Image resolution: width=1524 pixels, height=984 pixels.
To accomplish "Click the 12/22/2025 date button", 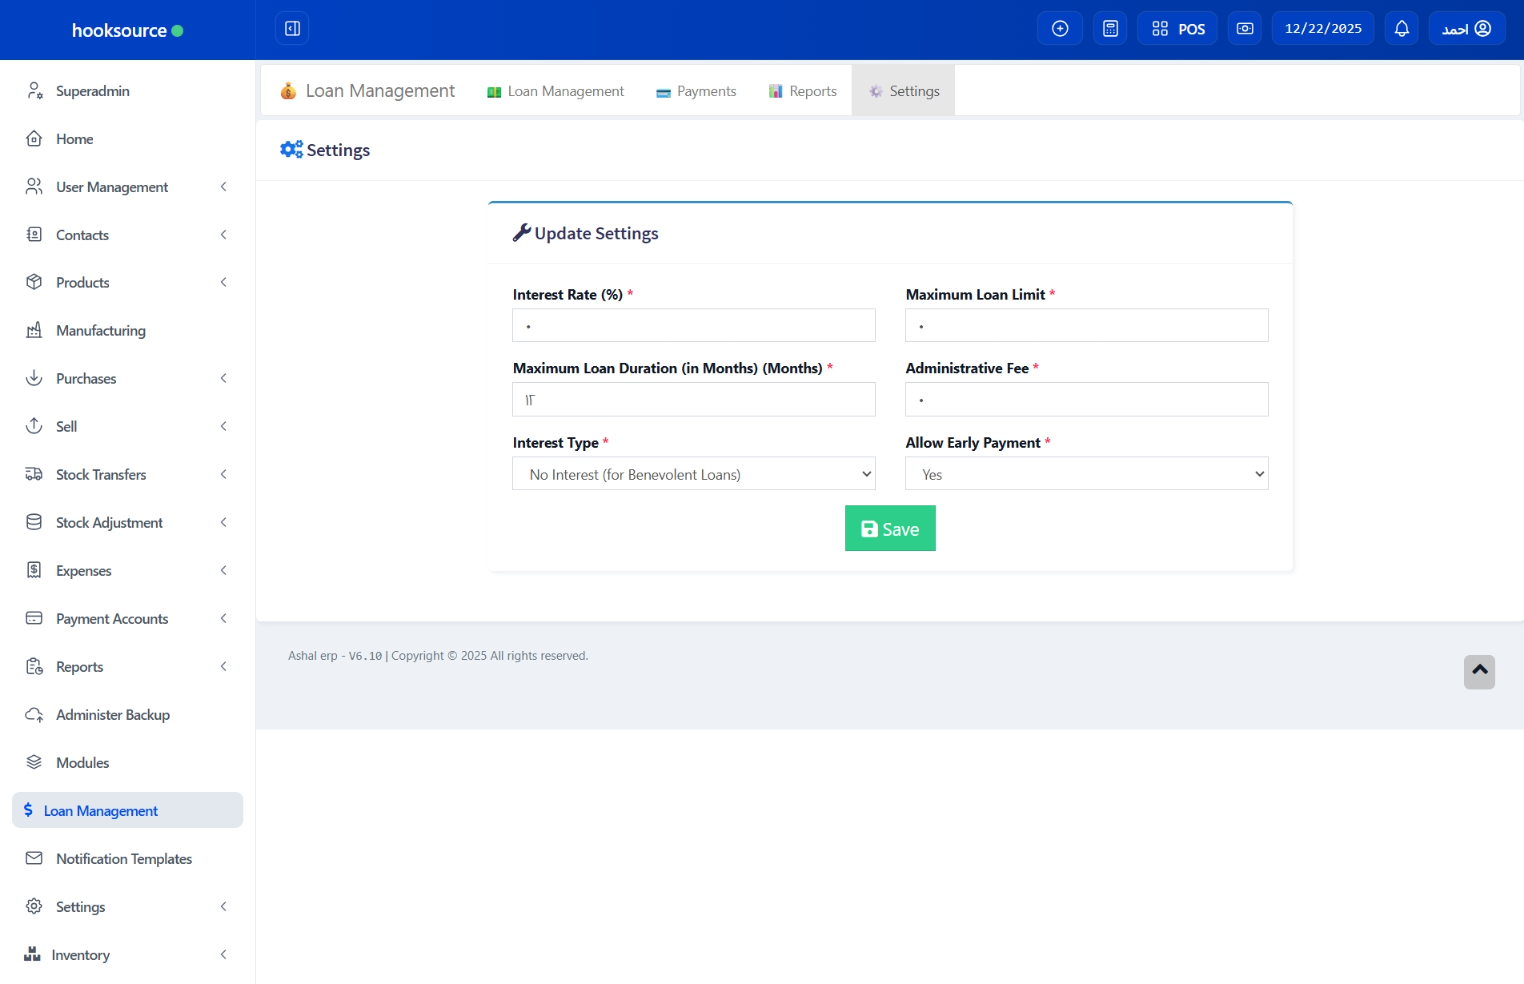I will 1322,29.
